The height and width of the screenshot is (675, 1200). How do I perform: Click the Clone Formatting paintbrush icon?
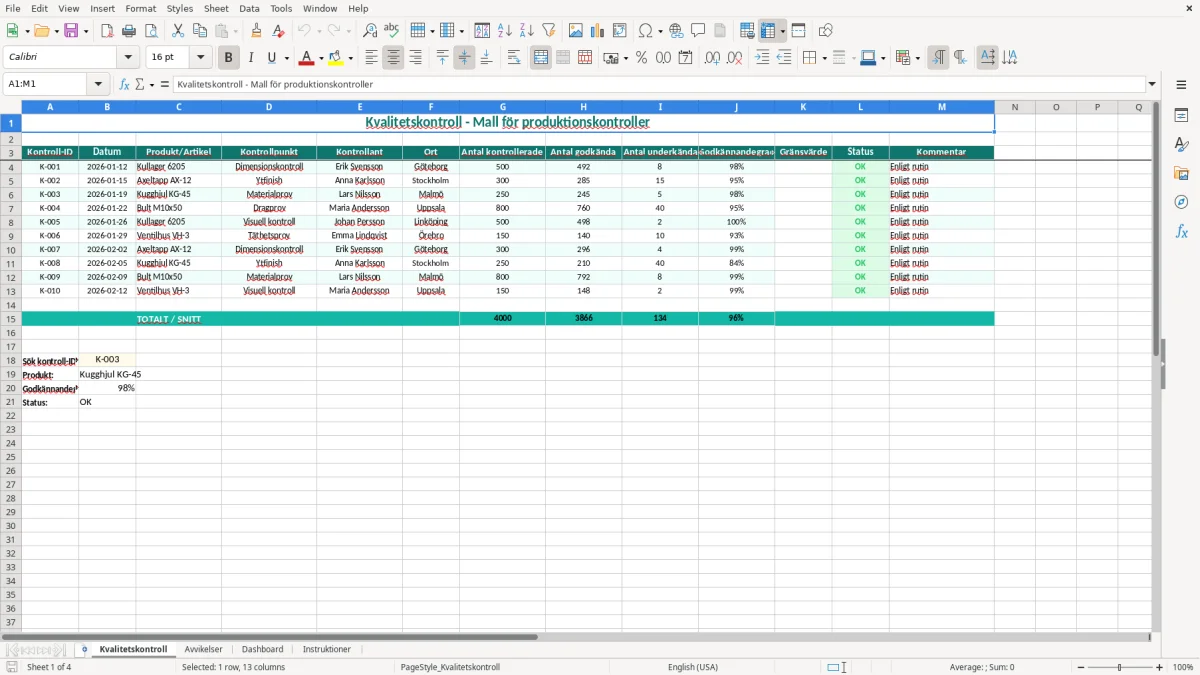click(256, 31)
